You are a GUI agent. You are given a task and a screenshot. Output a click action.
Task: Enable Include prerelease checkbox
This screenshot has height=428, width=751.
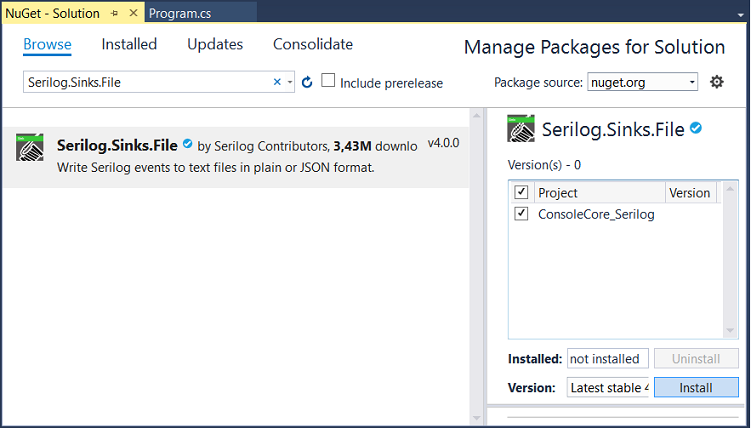(328, 80)
